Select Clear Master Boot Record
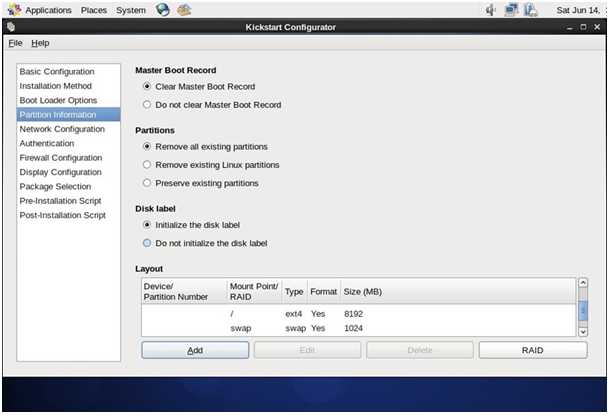Screen dimensions: 613x418 [147, 86]
